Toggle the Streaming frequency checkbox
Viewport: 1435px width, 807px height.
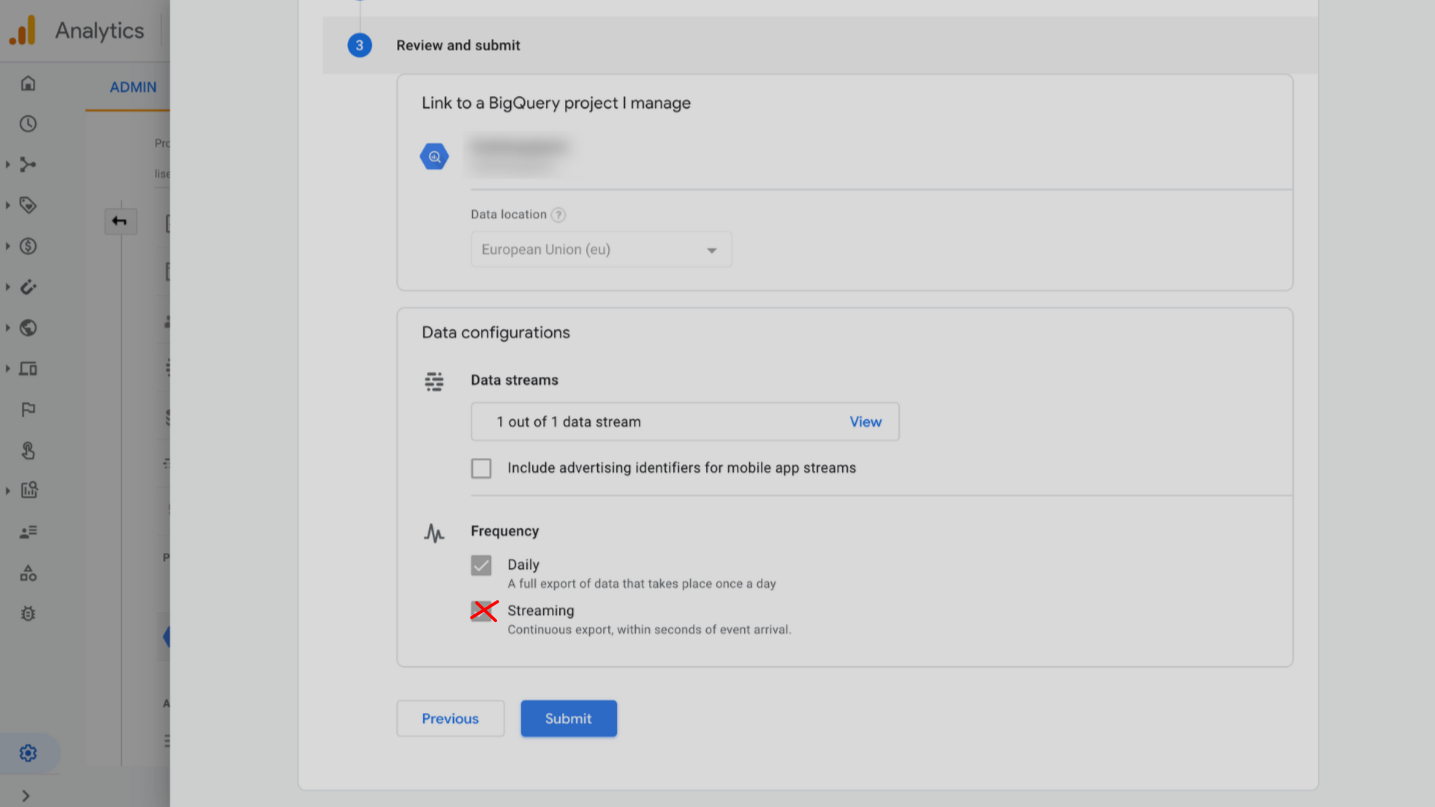[482, 611]
